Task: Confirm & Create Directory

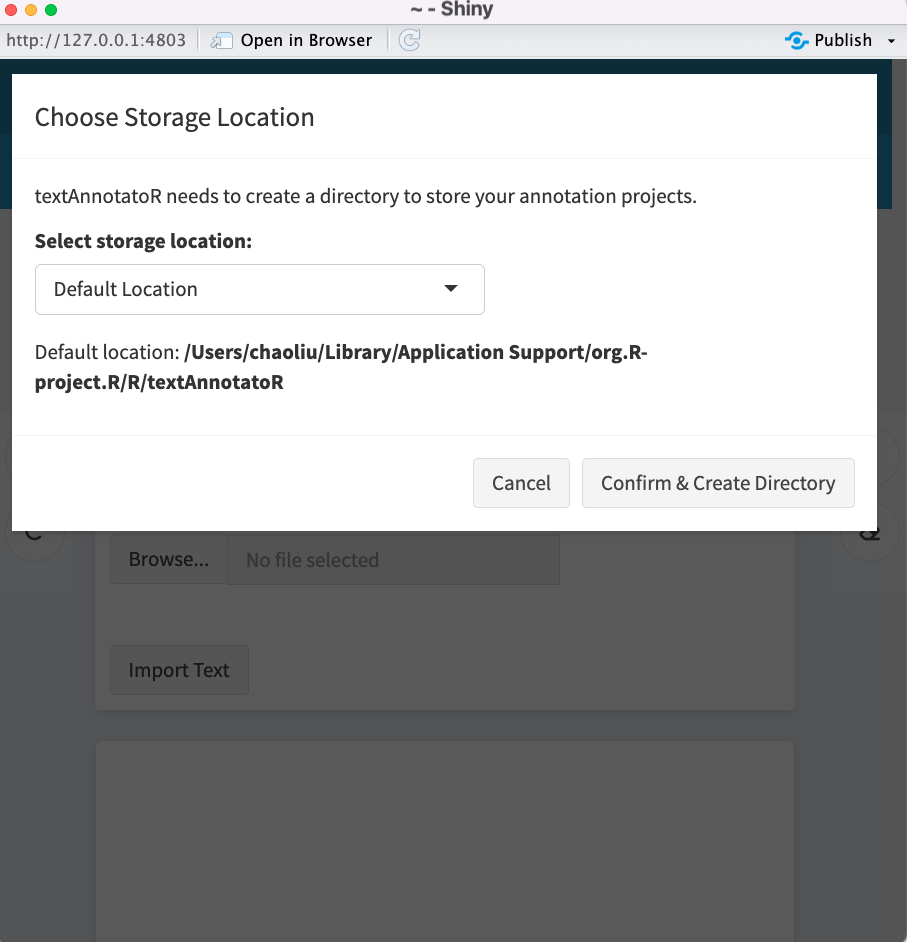Action: point(718,483)
